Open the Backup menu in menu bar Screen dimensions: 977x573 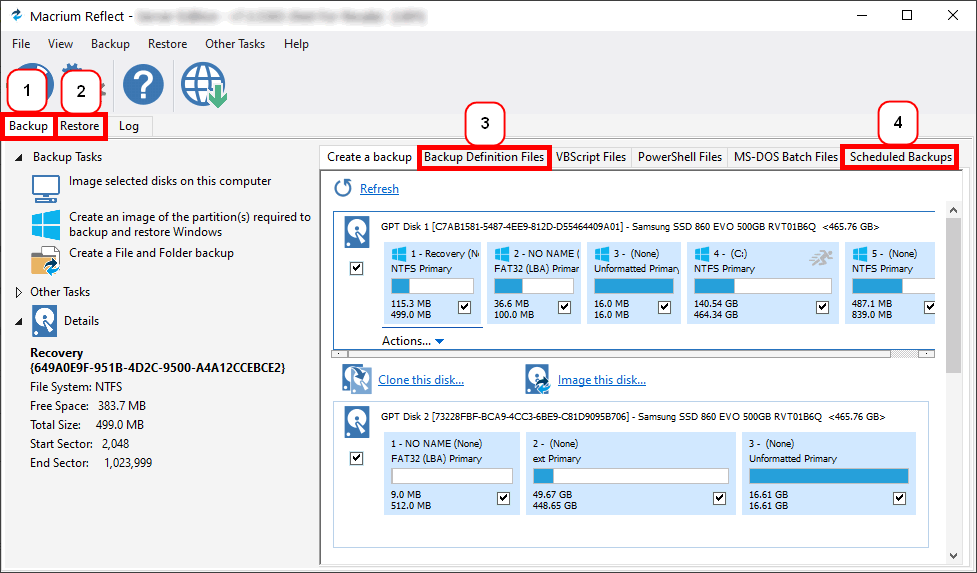tap(110, 44)
